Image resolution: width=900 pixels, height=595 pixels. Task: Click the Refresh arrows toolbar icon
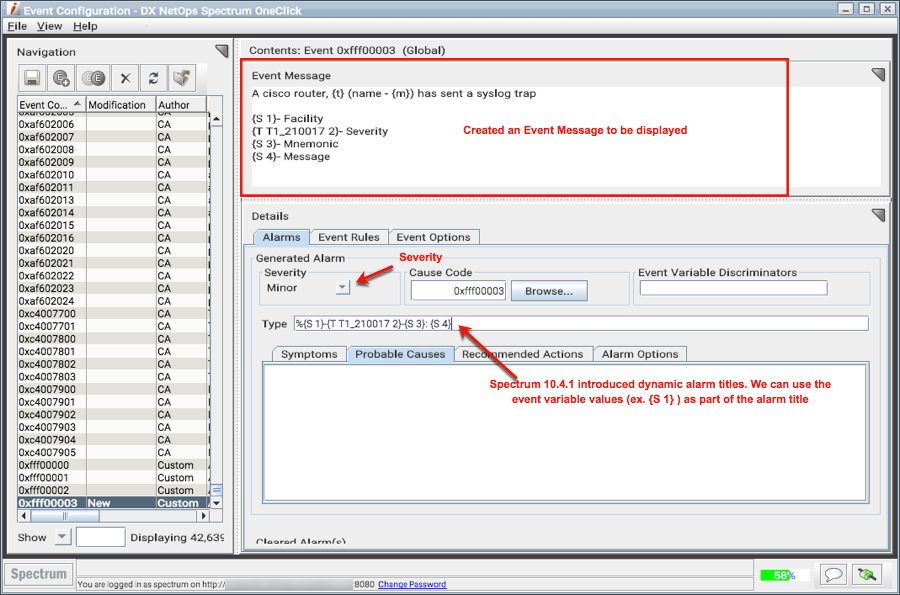coord(153,78)
